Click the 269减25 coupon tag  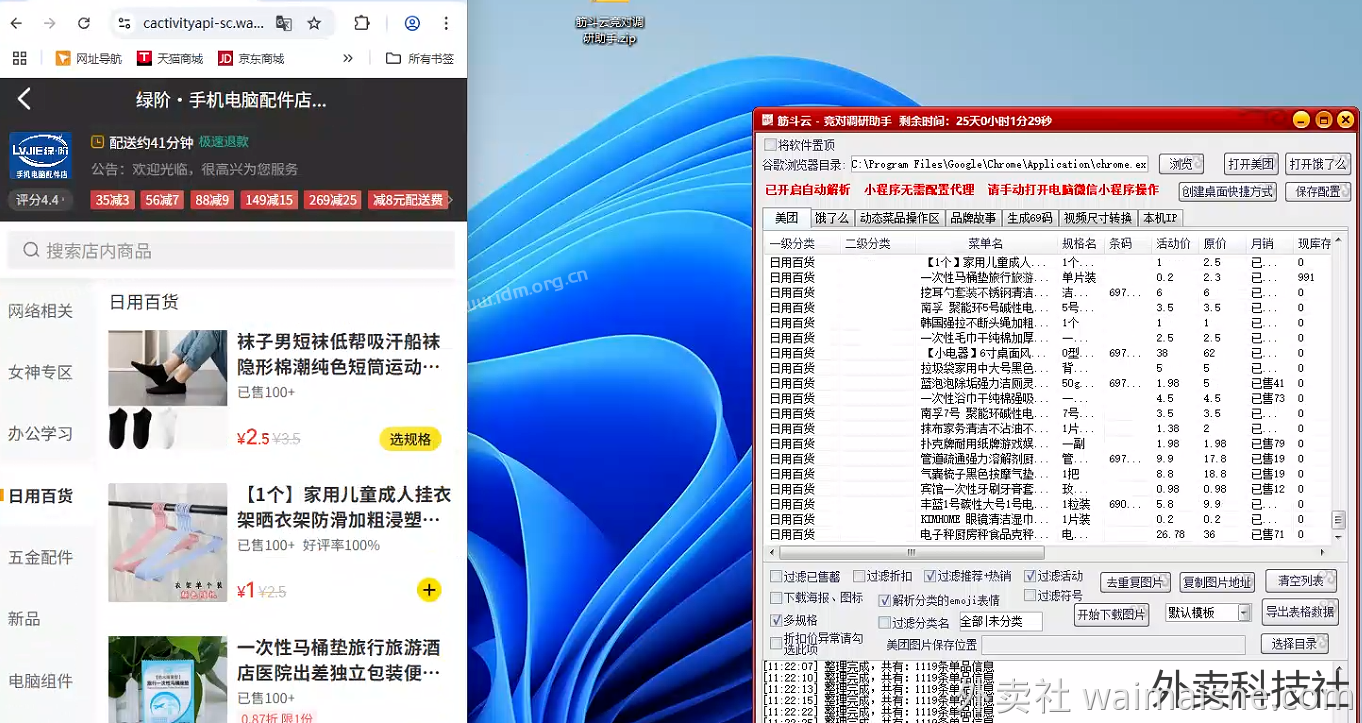333,200
